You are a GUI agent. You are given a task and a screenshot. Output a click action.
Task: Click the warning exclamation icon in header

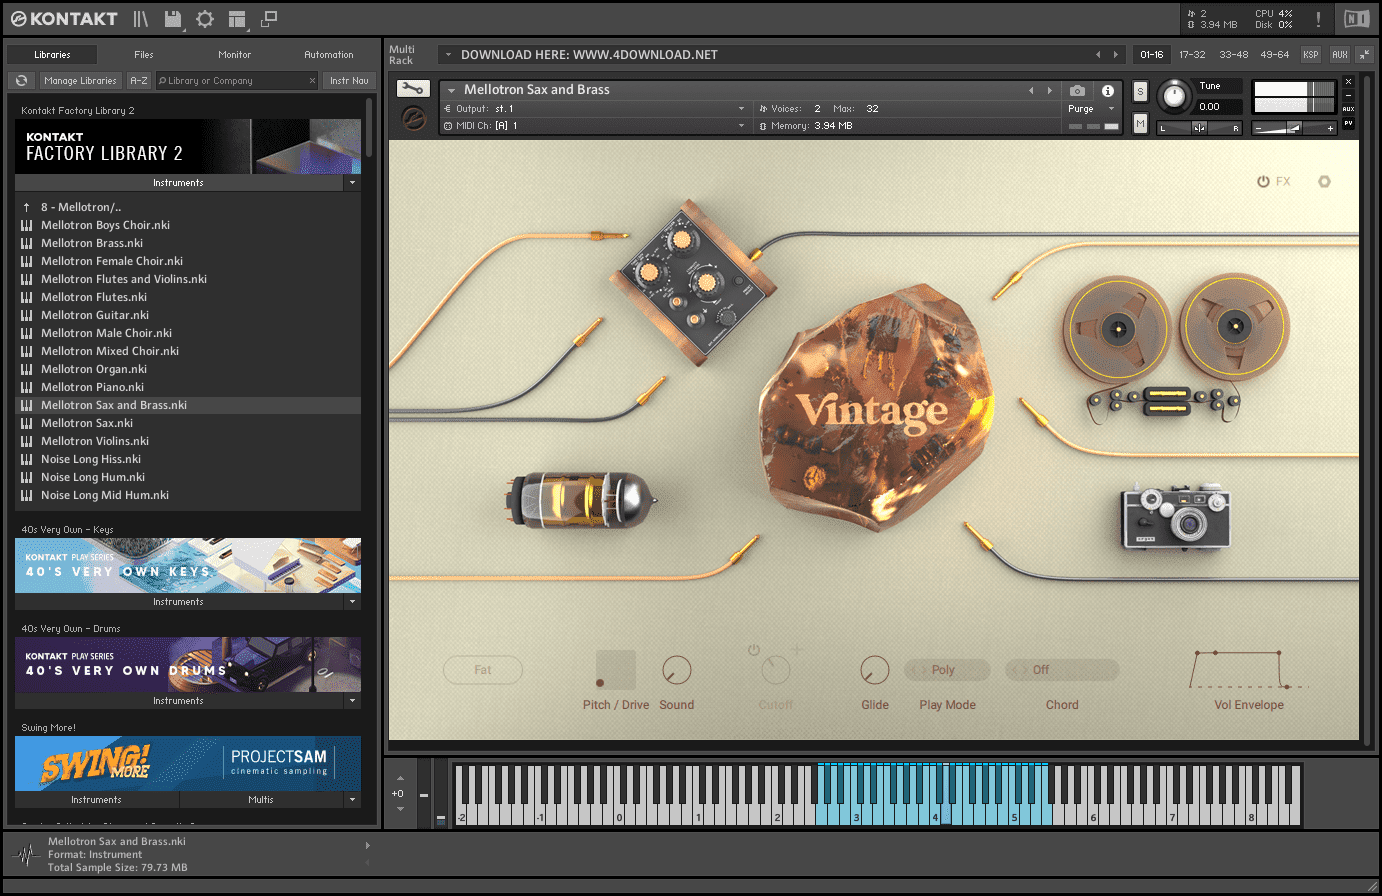[x=1318, y=19]
